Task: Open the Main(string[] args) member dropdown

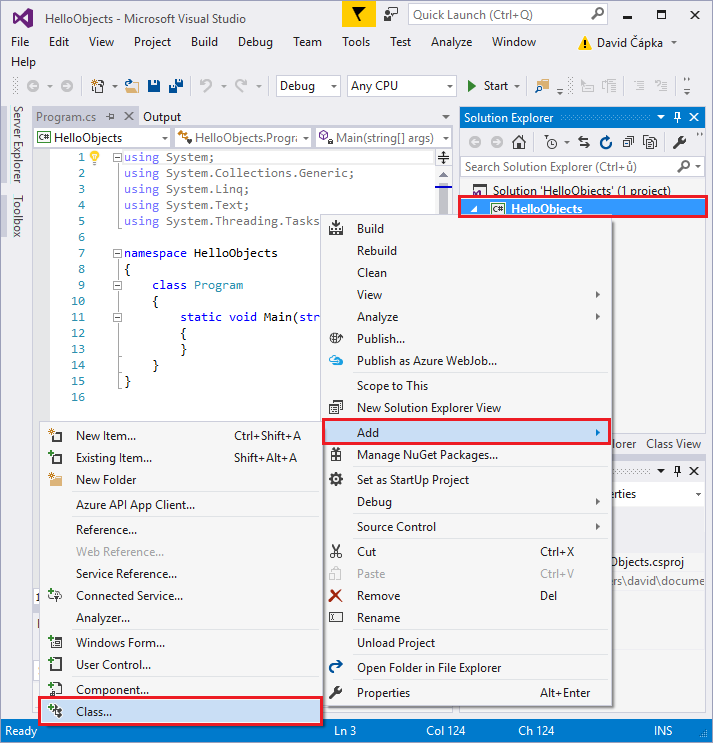Action: point(383,137)
